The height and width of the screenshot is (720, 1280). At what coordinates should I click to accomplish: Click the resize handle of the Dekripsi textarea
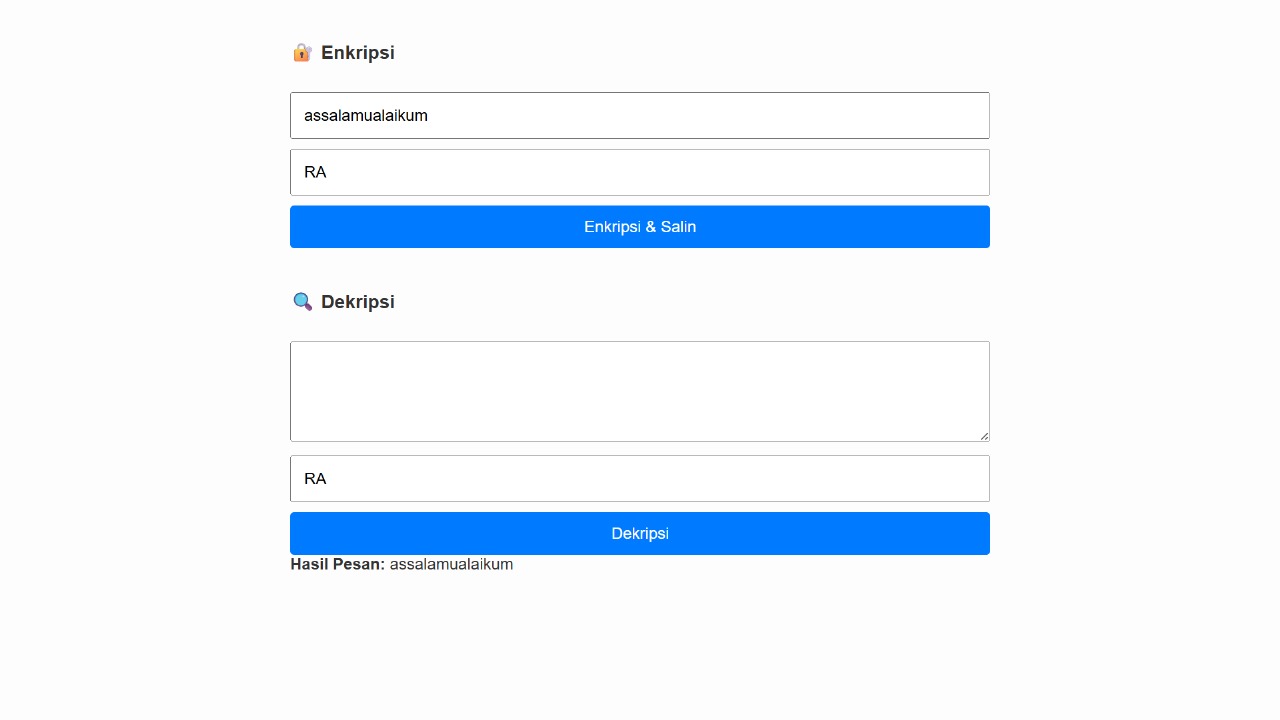pyautogui.click(x=985, y=436)
